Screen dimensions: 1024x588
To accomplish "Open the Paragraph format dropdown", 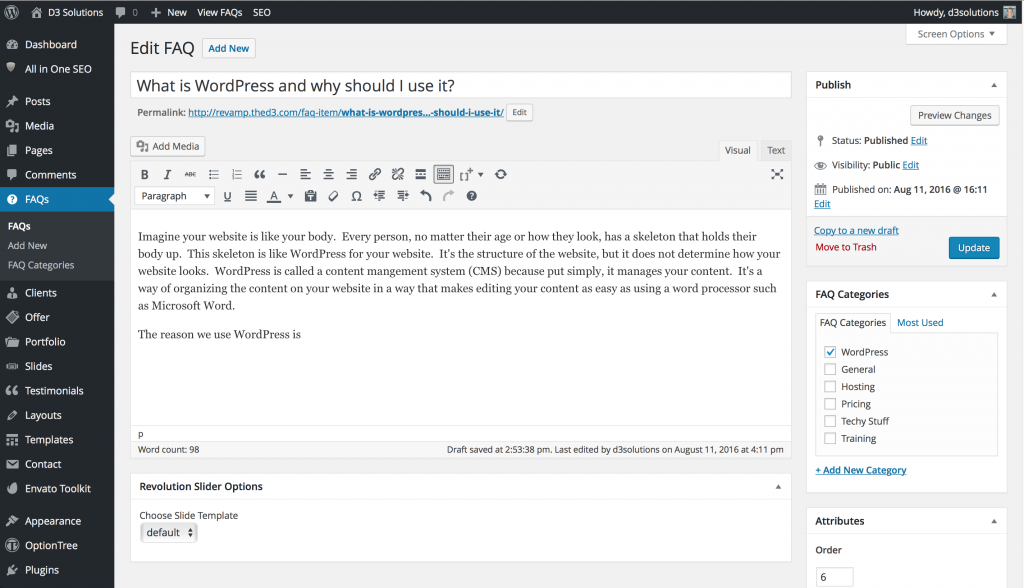I will (174, 196).
